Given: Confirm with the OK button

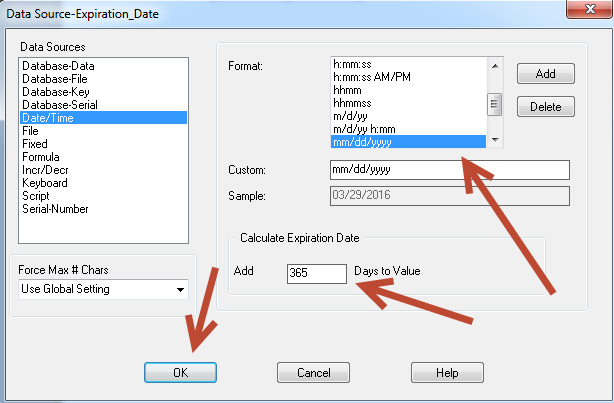Looking at the screenshot, I should pos(180,372).
